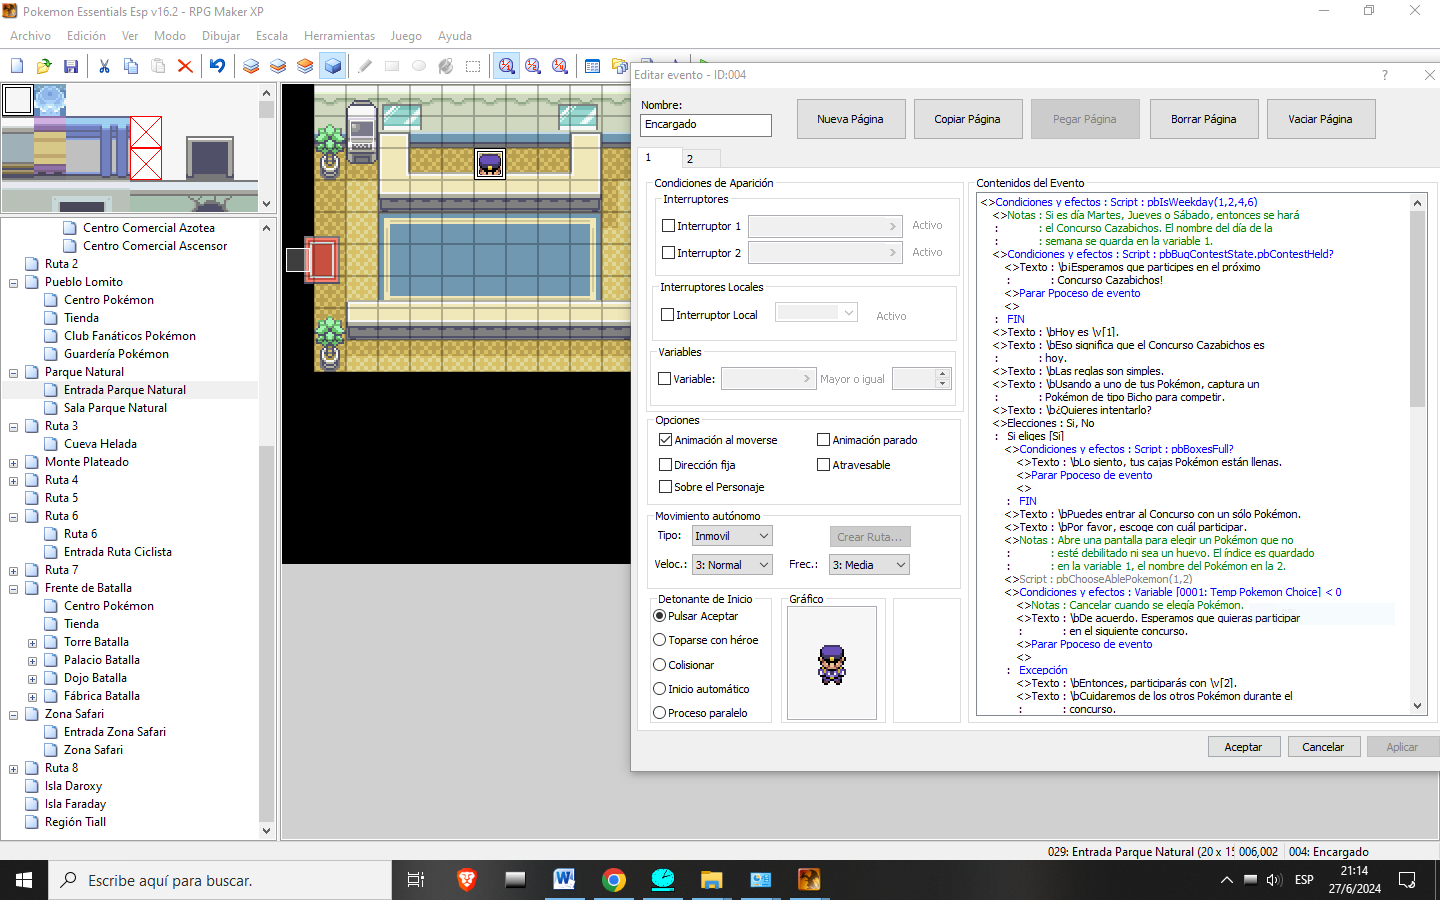The height and width of the screenshot is (900, 1440).
Task: Enable the Dirección fija checkbox
Action: tap(666, 465)
